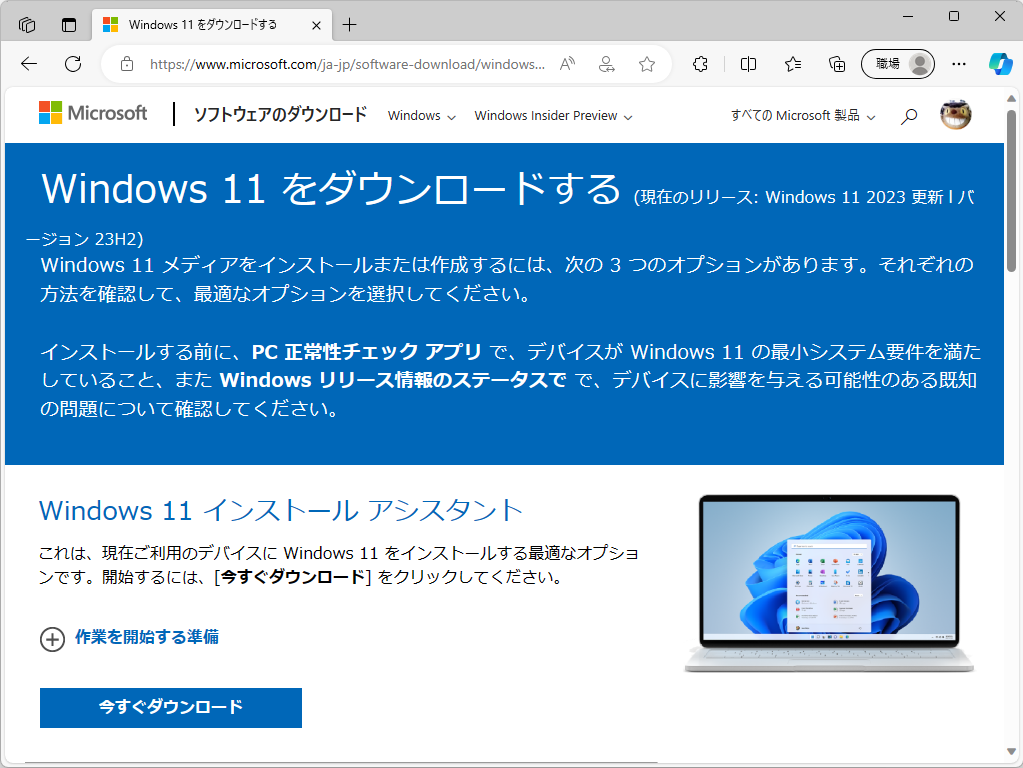1023x768 pixels.
Task: Click the Microsoft logo to go home
Action: click(92, 113)
